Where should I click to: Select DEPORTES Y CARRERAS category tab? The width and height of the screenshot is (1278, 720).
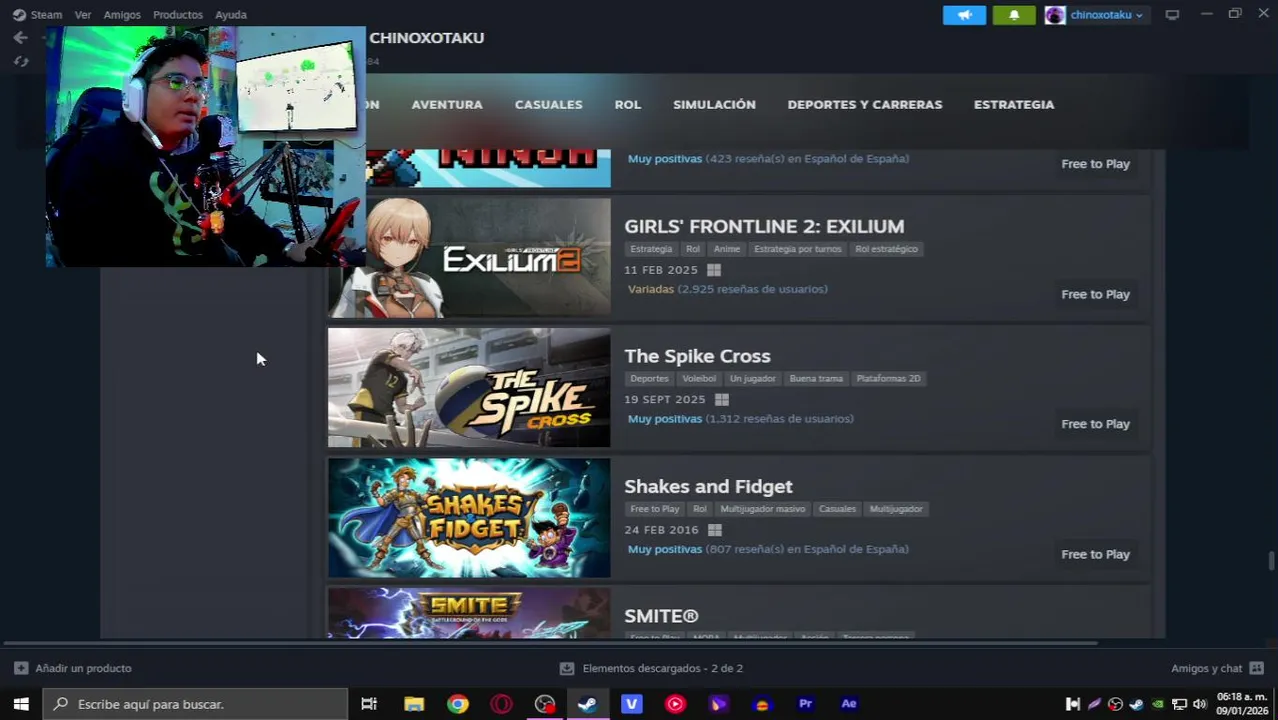click(x=865, y=104)
